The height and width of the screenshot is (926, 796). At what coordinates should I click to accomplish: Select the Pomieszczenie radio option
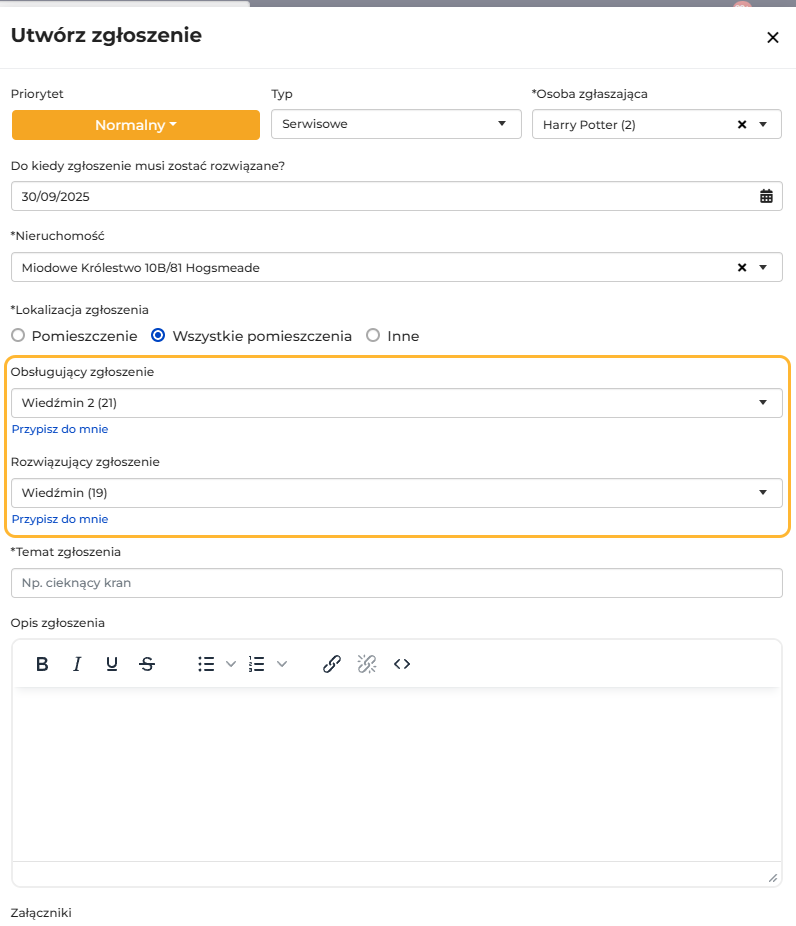(18, 335)
